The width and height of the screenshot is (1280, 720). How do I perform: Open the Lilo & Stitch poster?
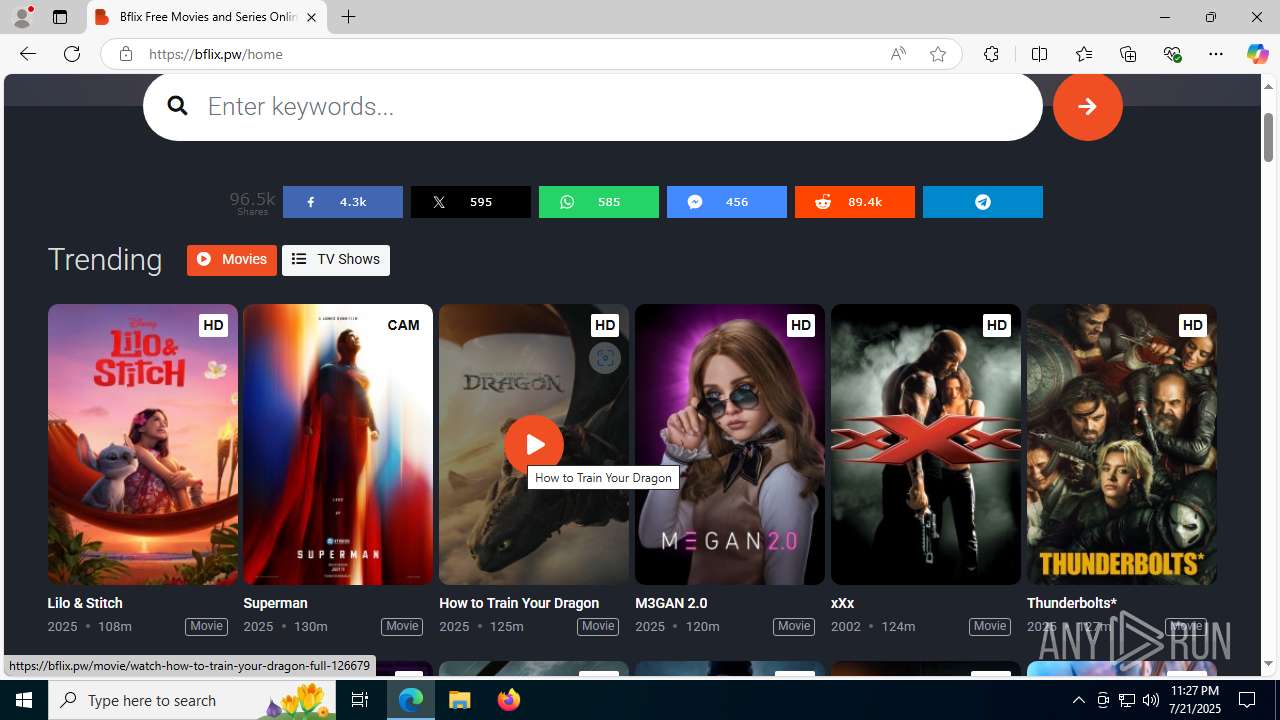pos(142,444)
